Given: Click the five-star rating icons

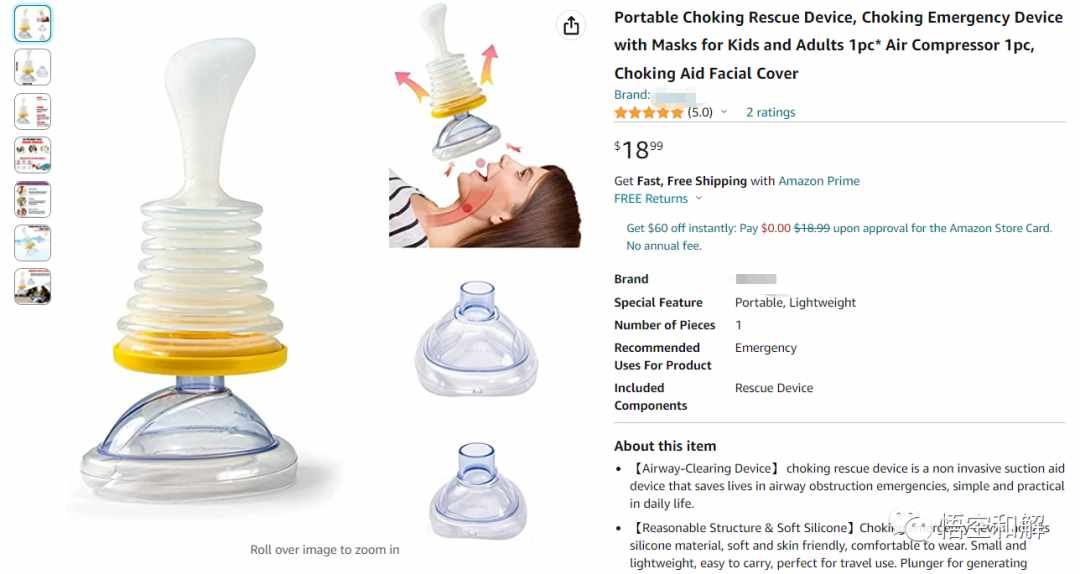Looking at the screenshot, I should point(648,112).
